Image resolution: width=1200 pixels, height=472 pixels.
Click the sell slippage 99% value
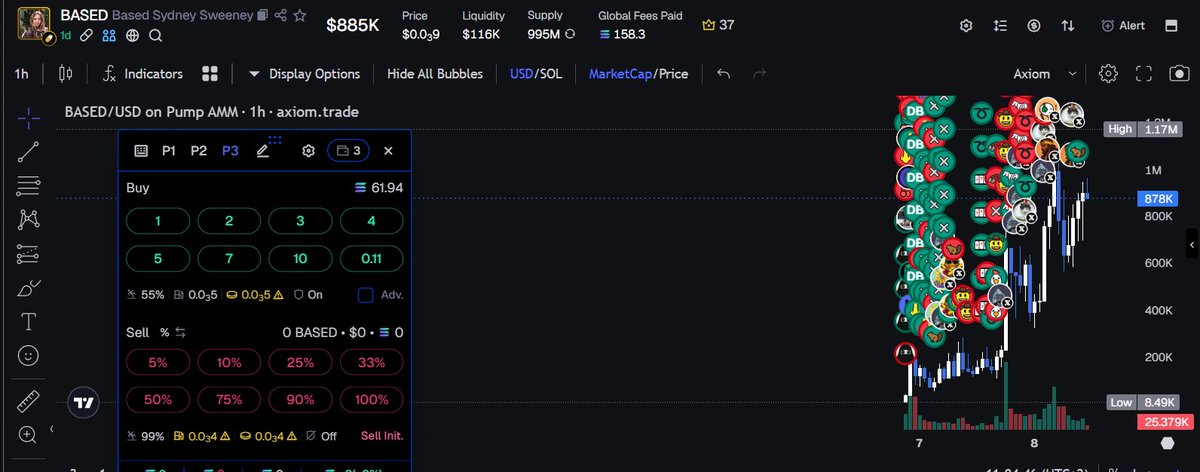146,436
